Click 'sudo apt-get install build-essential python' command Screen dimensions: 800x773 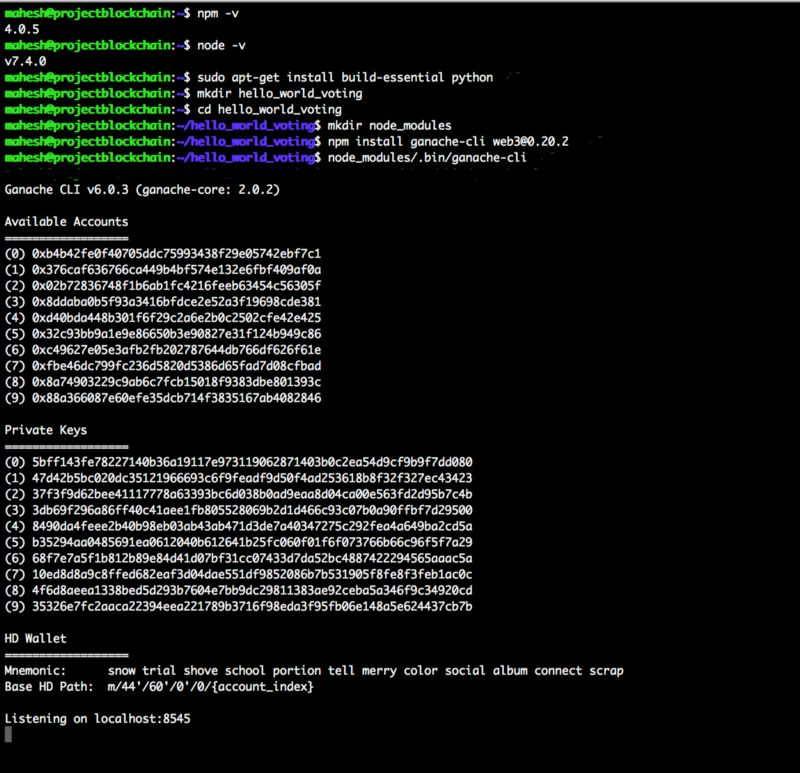click(x=345, y=78)
